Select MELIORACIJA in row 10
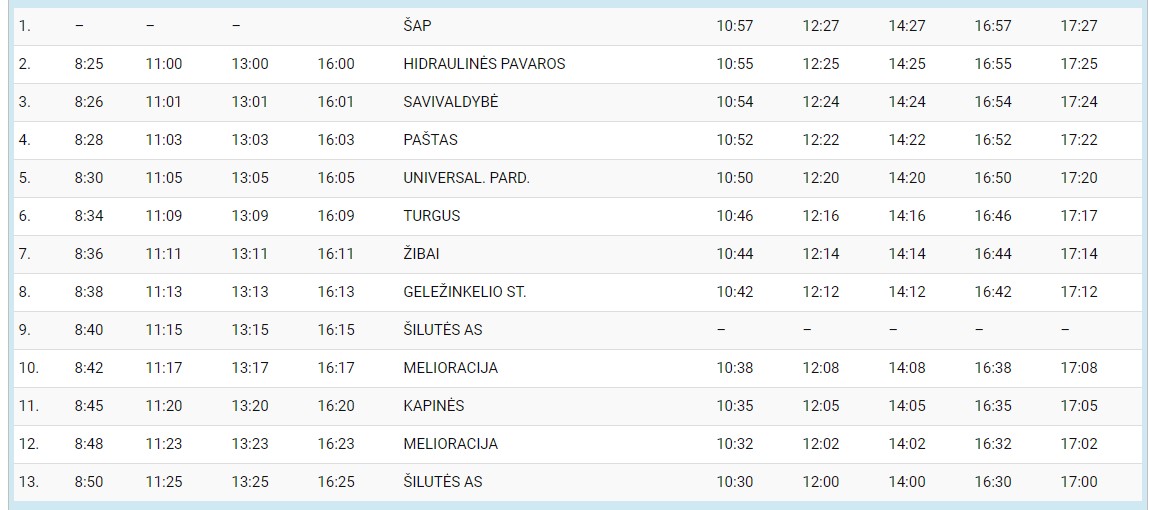The width and height of the screenshot is (1149, 510). pyautogui.click(x=451, y=368)
